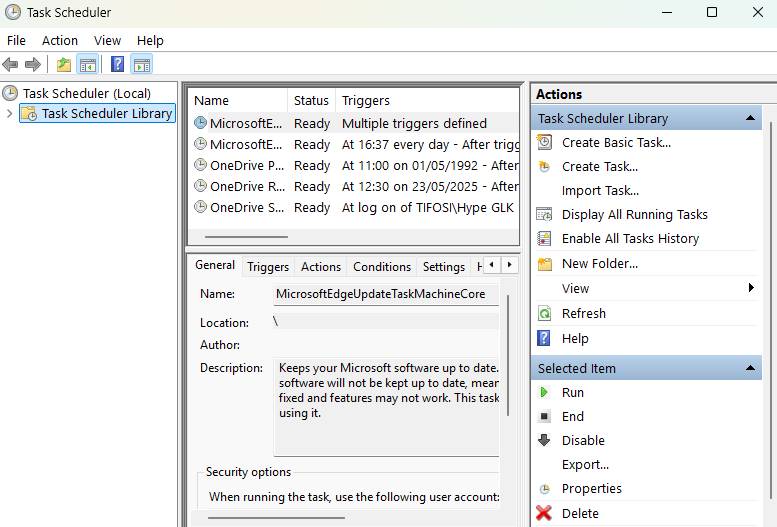
Task: Switch to the Conditions tab
Action: tap(382, 267)
